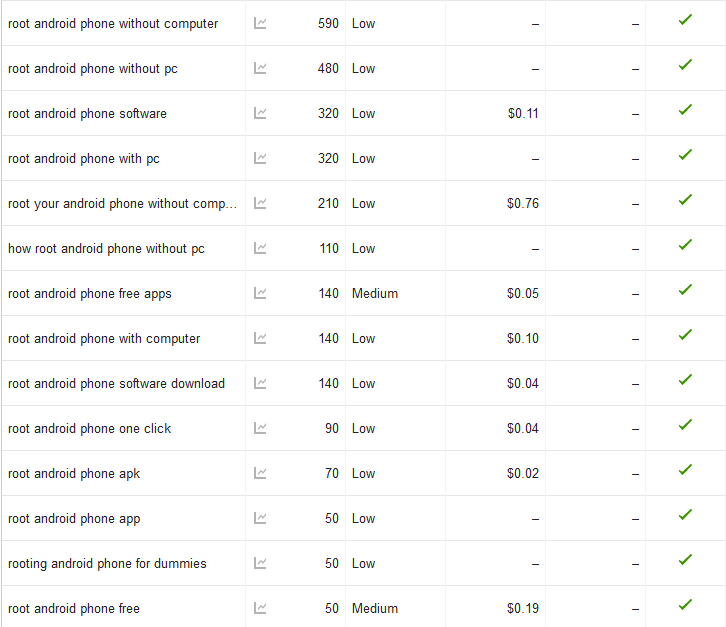
Task: Select keyword 'root android phone software download'
Action: coord(116,383)
